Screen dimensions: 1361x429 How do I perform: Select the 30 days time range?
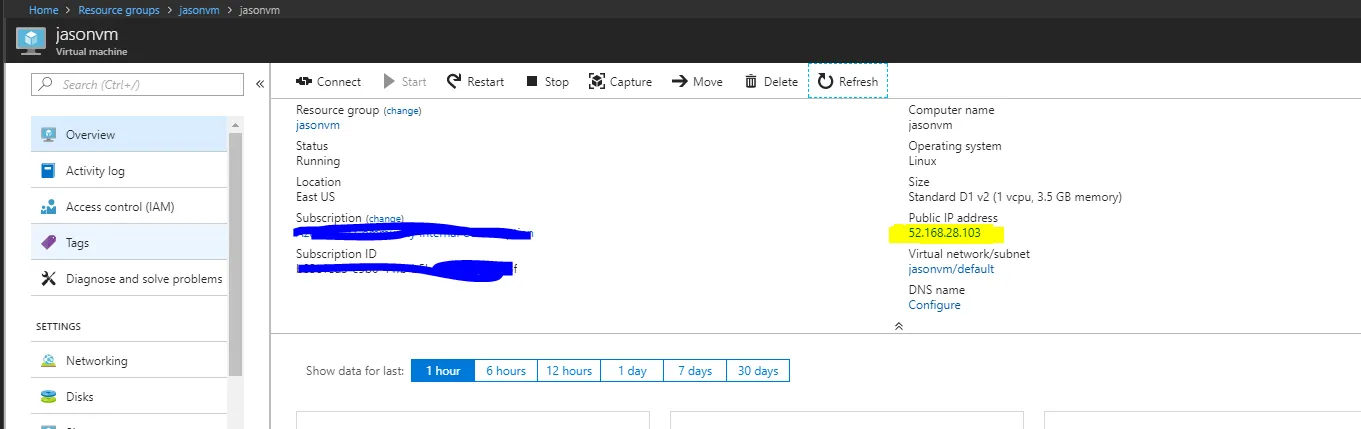758,371
